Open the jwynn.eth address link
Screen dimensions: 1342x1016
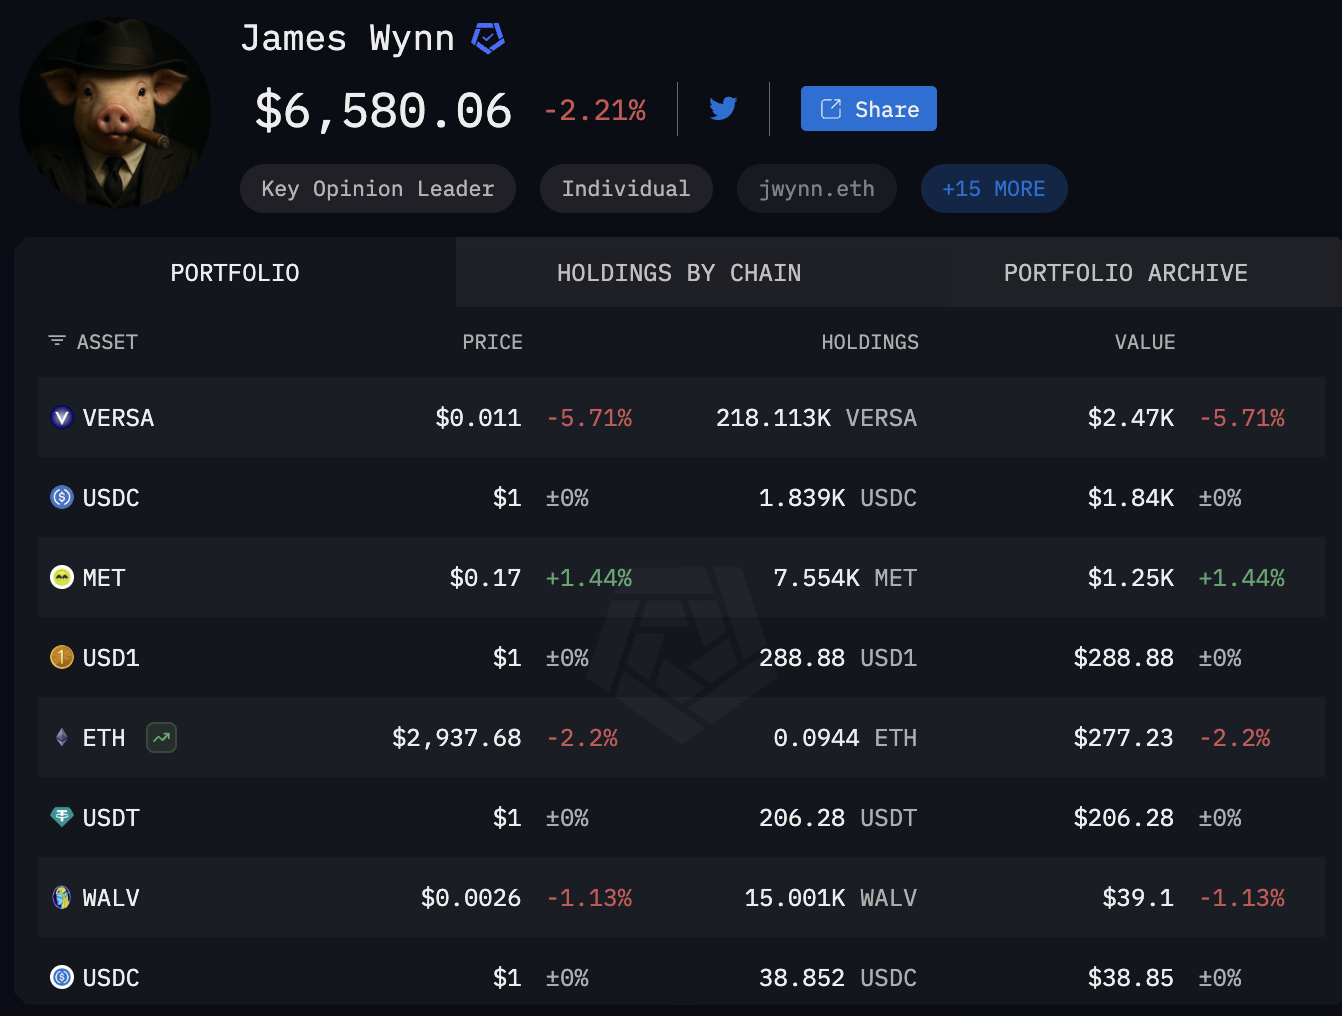pos(816,188)
